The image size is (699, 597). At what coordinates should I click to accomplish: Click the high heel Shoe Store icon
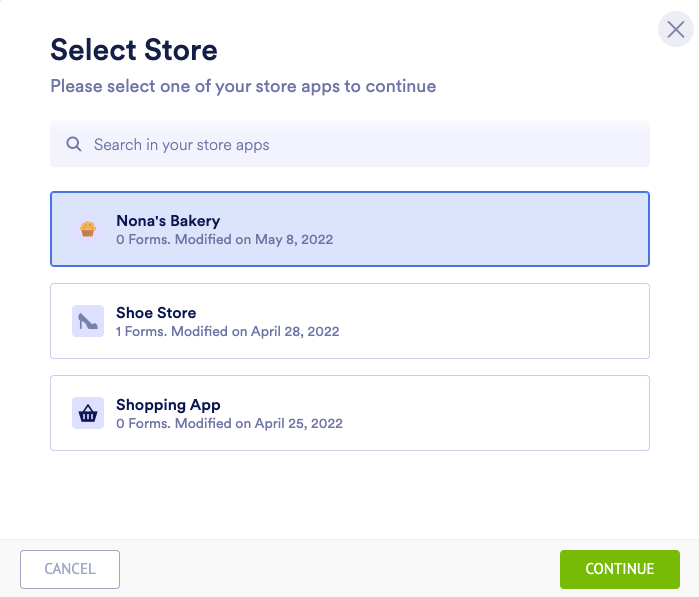tap(88, 321)
